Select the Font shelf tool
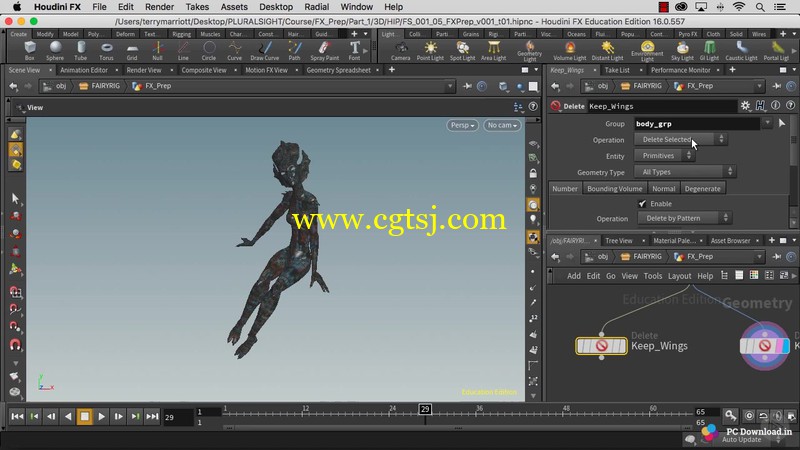Screen dimensions: 800x450 (x=355, y=51)
